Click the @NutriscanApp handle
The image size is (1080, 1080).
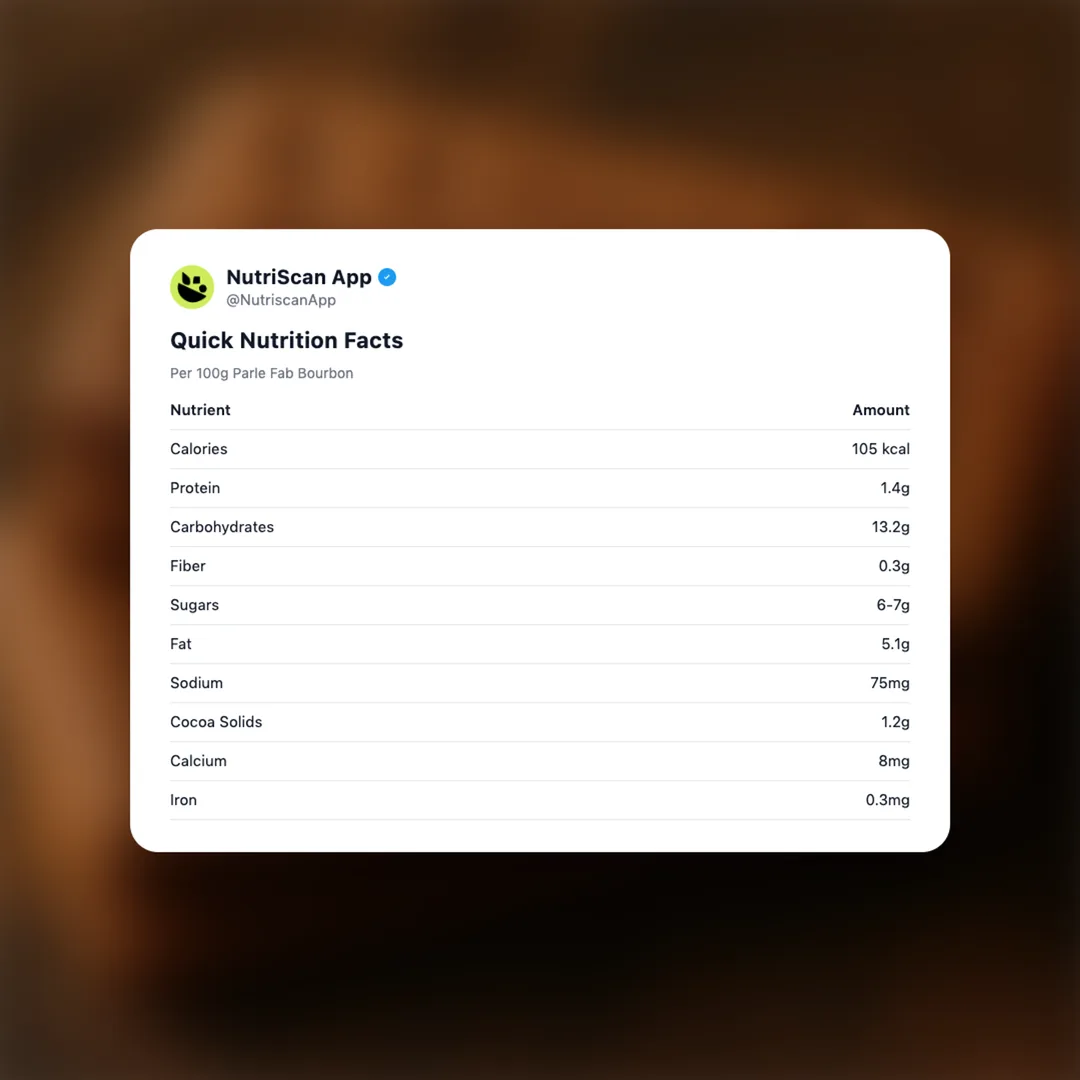(x=281, y=300)
